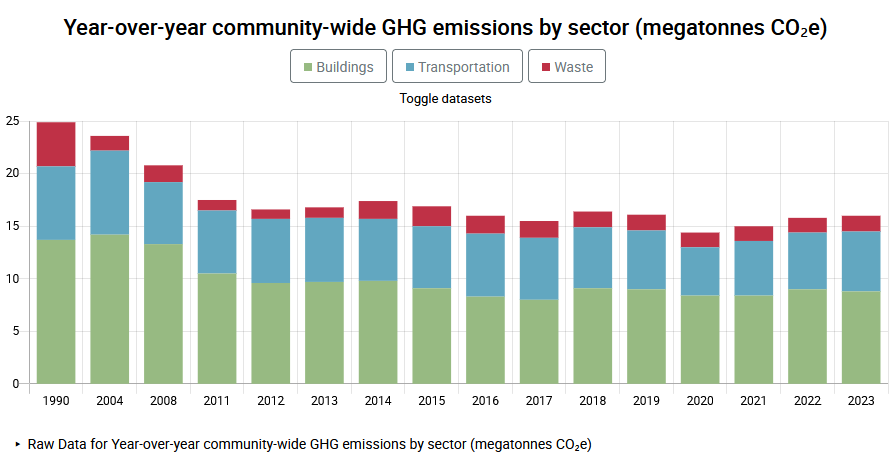The width and height of the screenshot is (896, 457).
Task: Click the 2017 x-axis label
Action: [539, 401]
